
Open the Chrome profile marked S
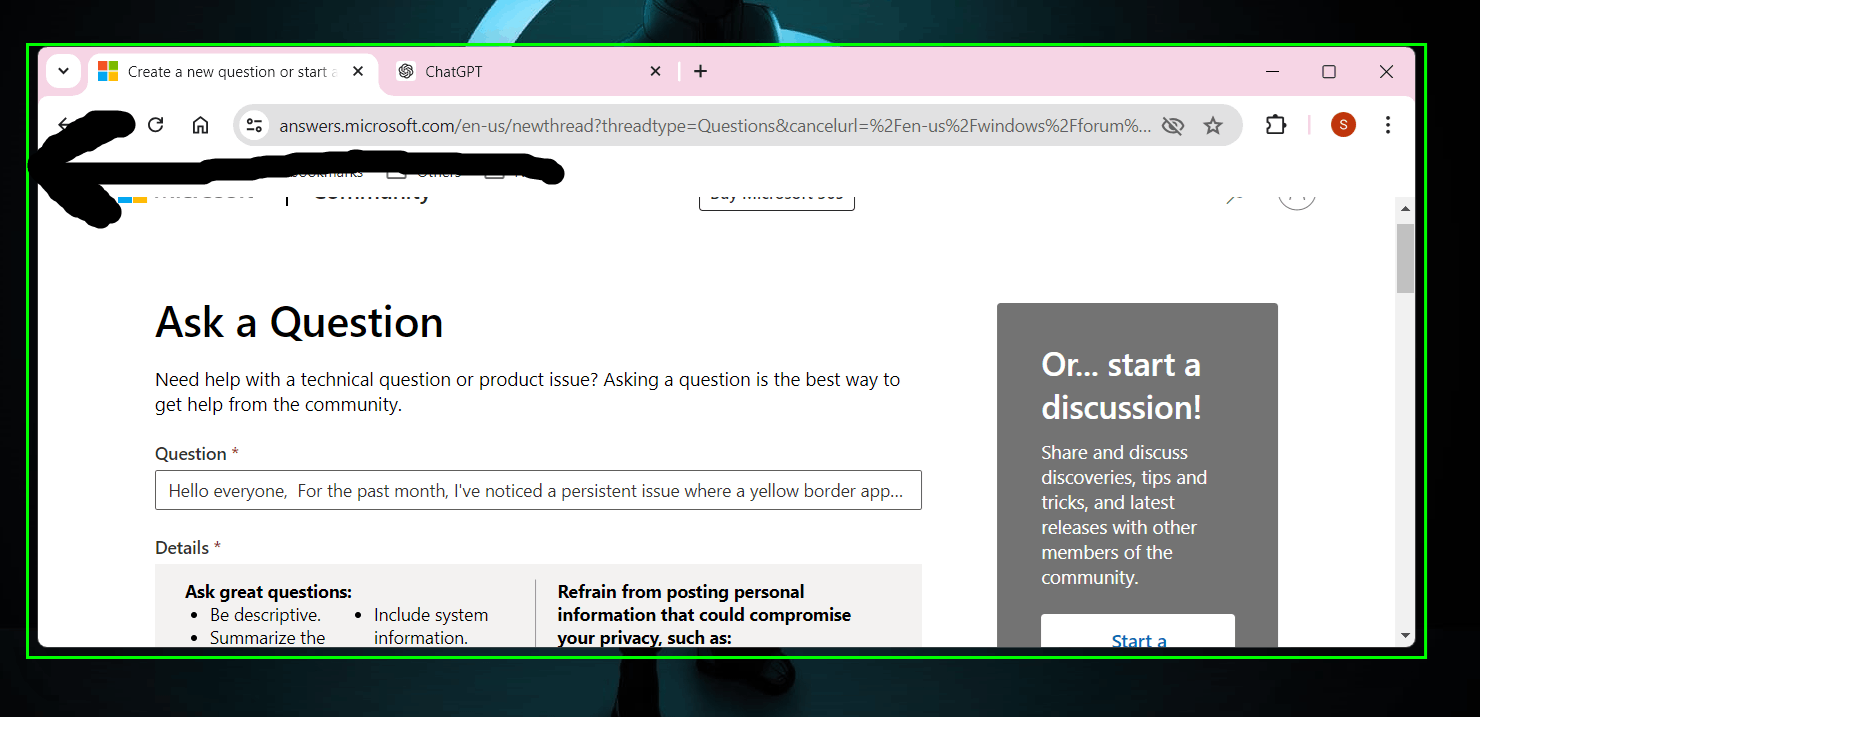point(1343,125)
